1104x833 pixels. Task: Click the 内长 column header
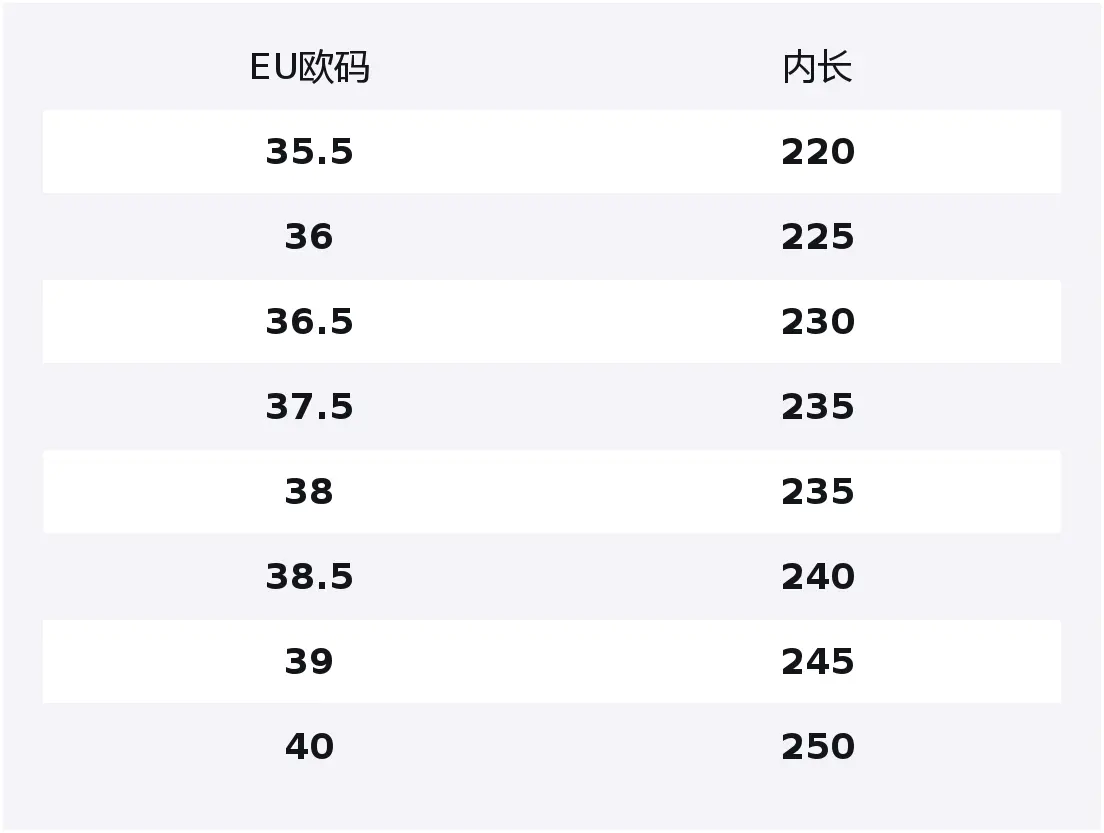pyautogui.click(x=817, y=68)
